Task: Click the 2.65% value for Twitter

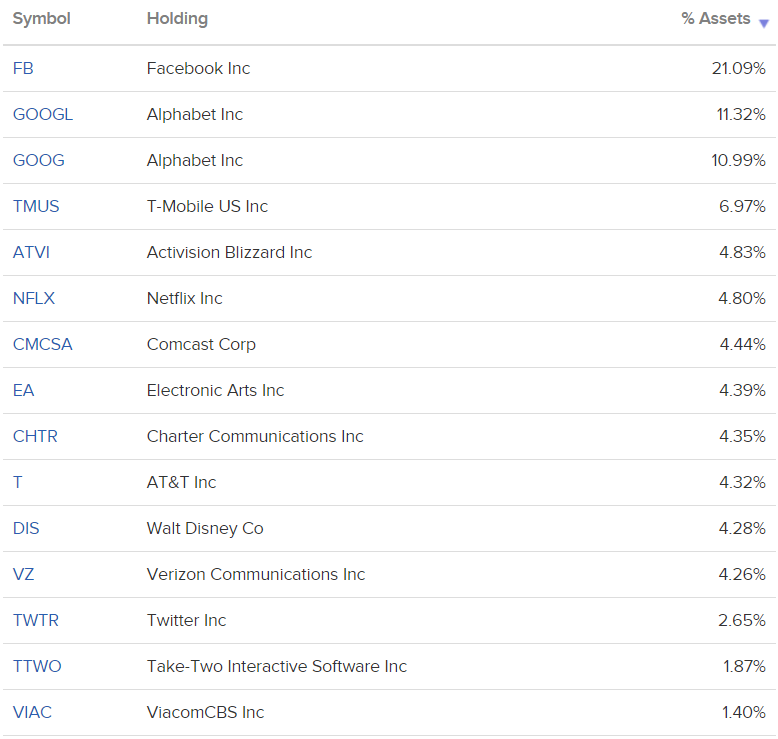Action: (x=742, y=620)
